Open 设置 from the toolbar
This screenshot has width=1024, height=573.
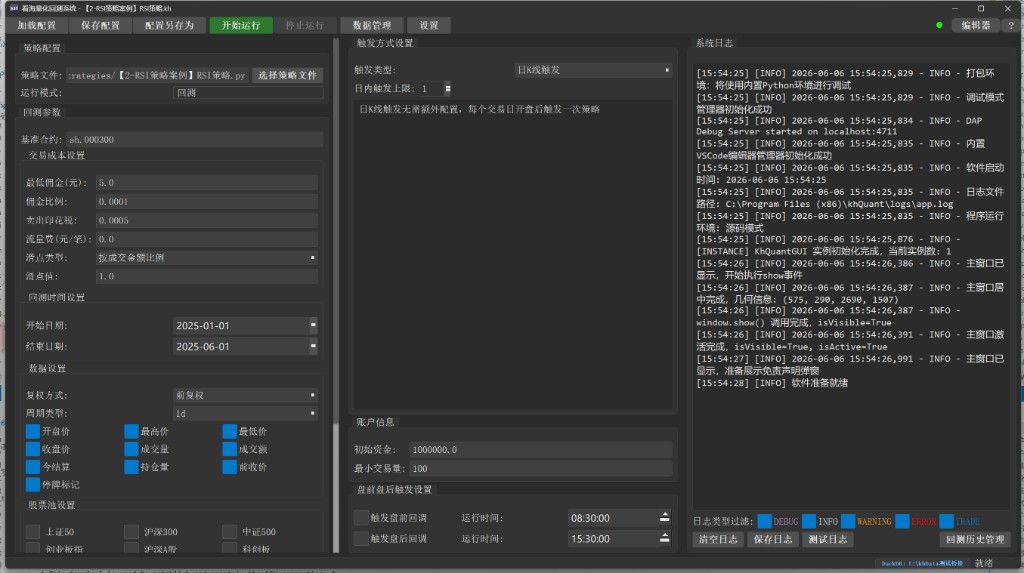(429, 25)
